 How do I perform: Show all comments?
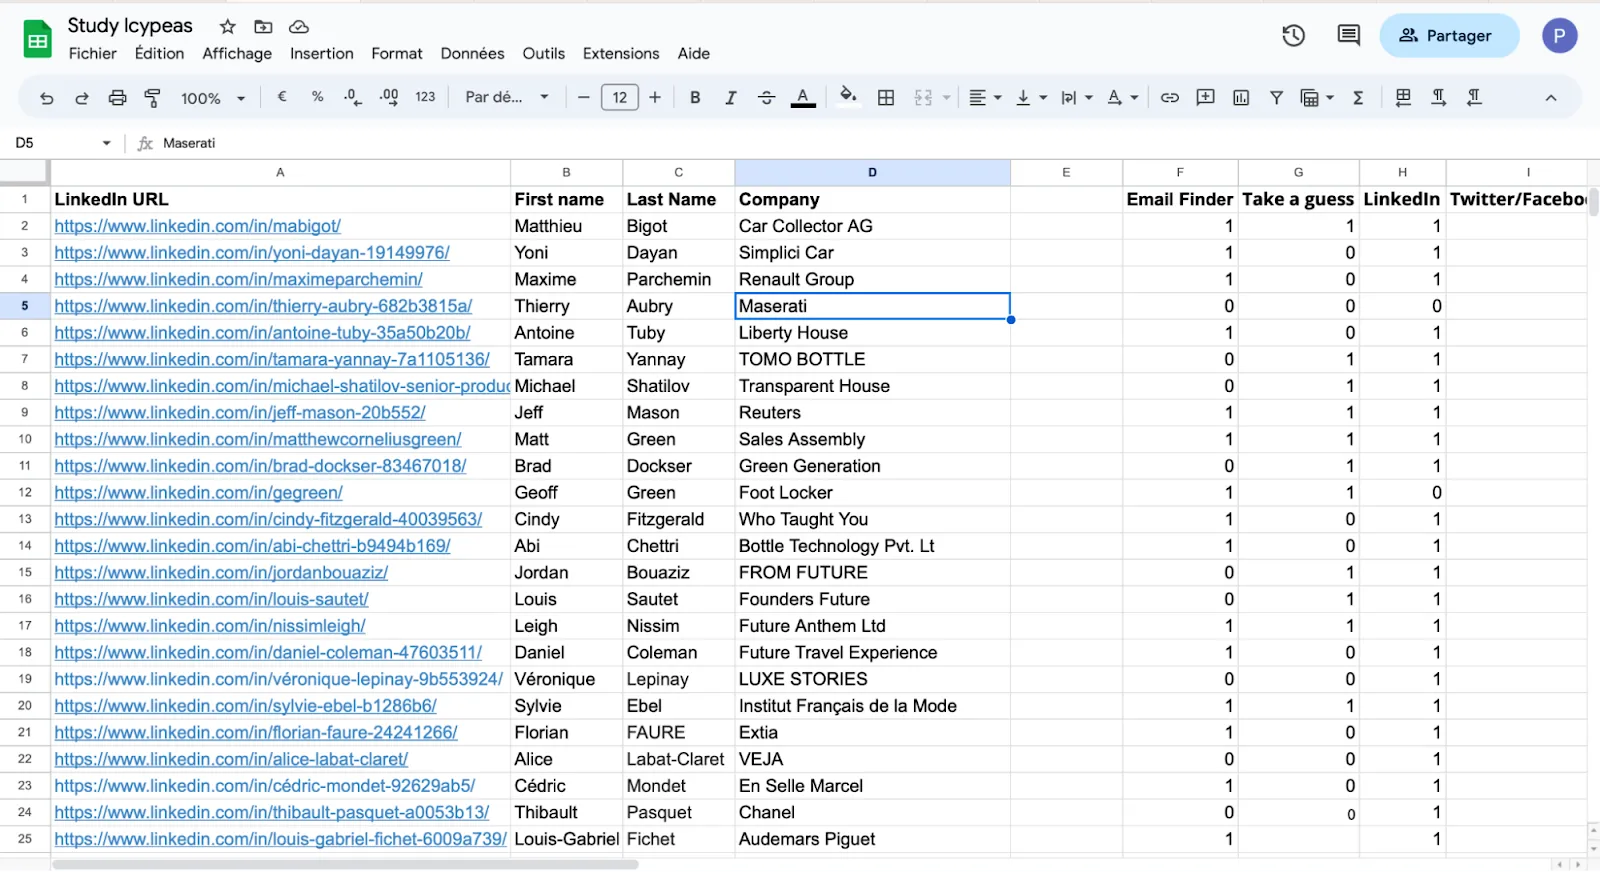[1349, 35]
